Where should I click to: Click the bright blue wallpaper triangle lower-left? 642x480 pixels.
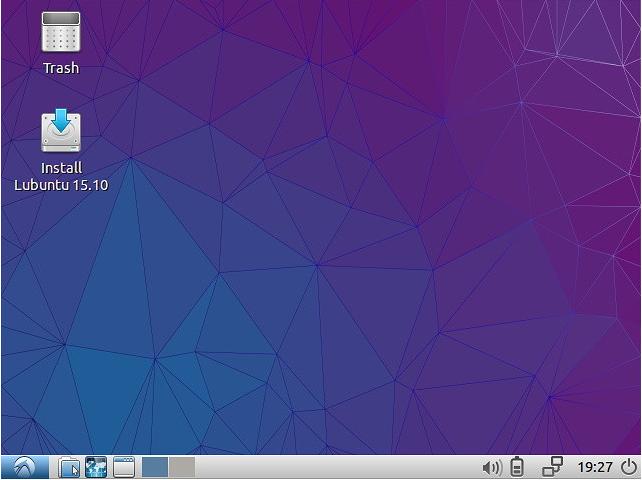(x=100, y=380)
